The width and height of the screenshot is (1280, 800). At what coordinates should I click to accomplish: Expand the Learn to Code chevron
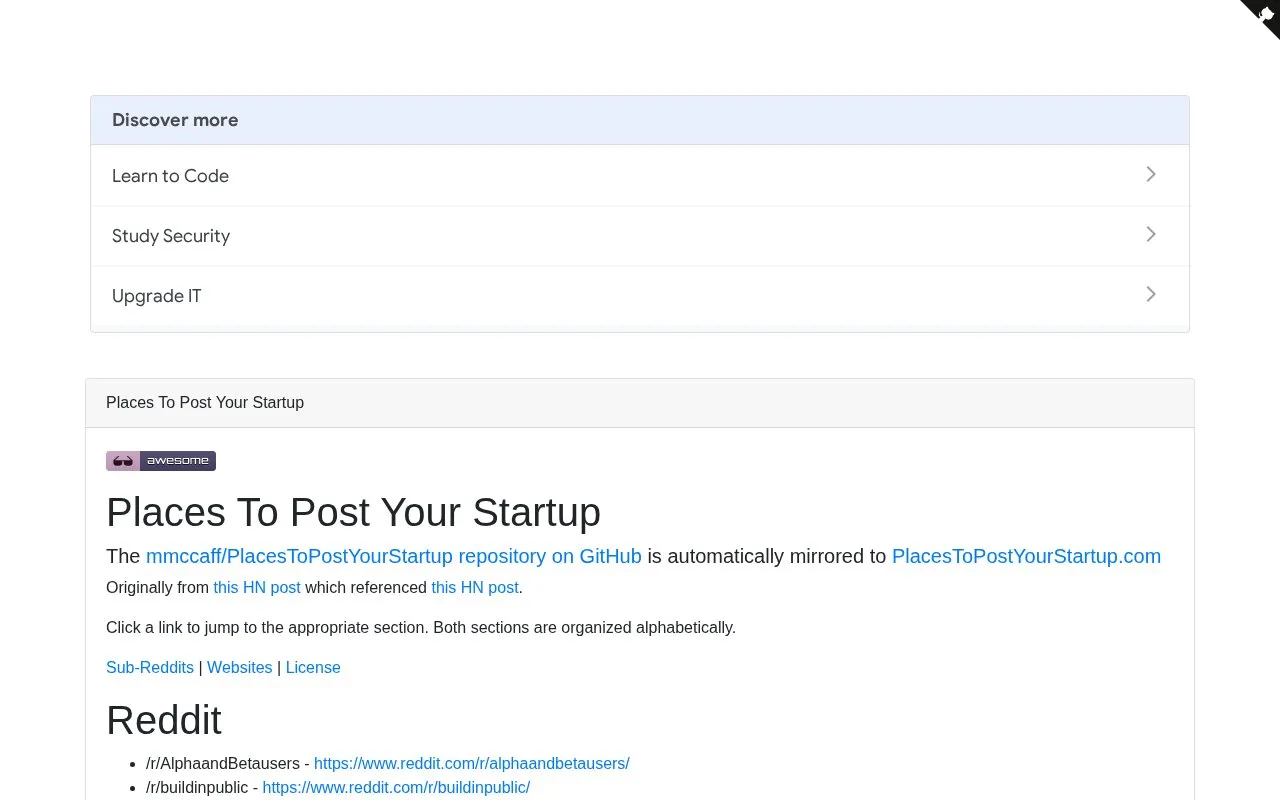pos(1151,174)
